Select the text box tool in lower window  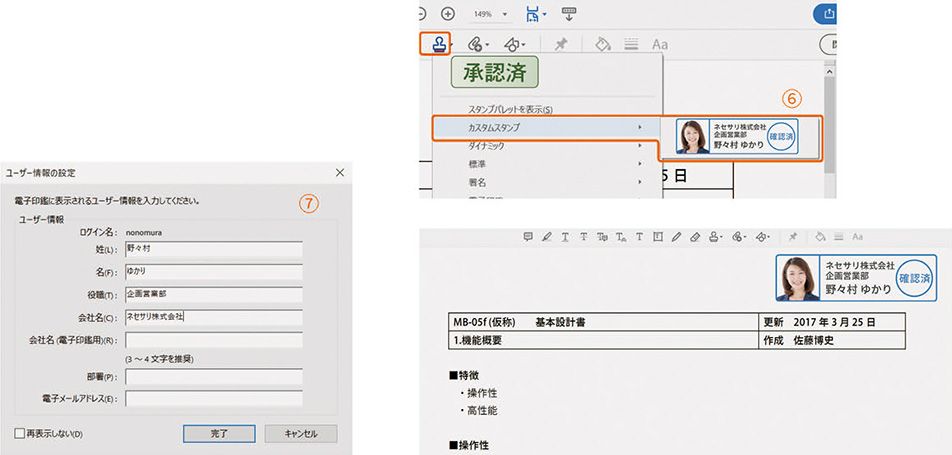click(x=658, y=237)
